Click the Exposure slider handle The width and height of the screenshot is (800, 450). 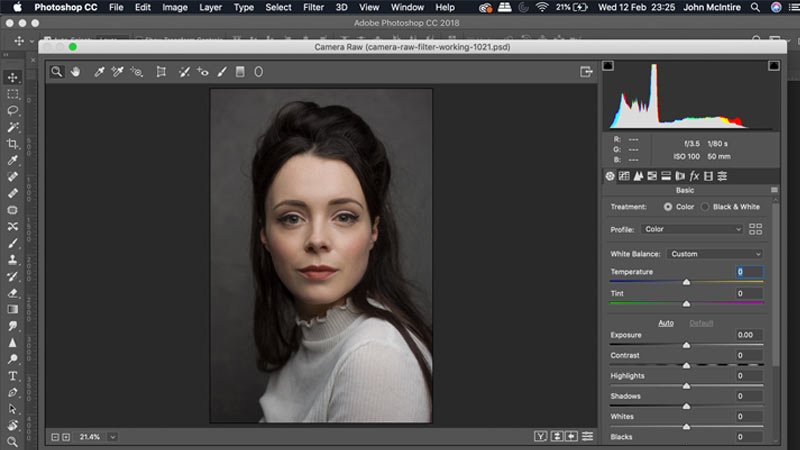tap(686, 345)
